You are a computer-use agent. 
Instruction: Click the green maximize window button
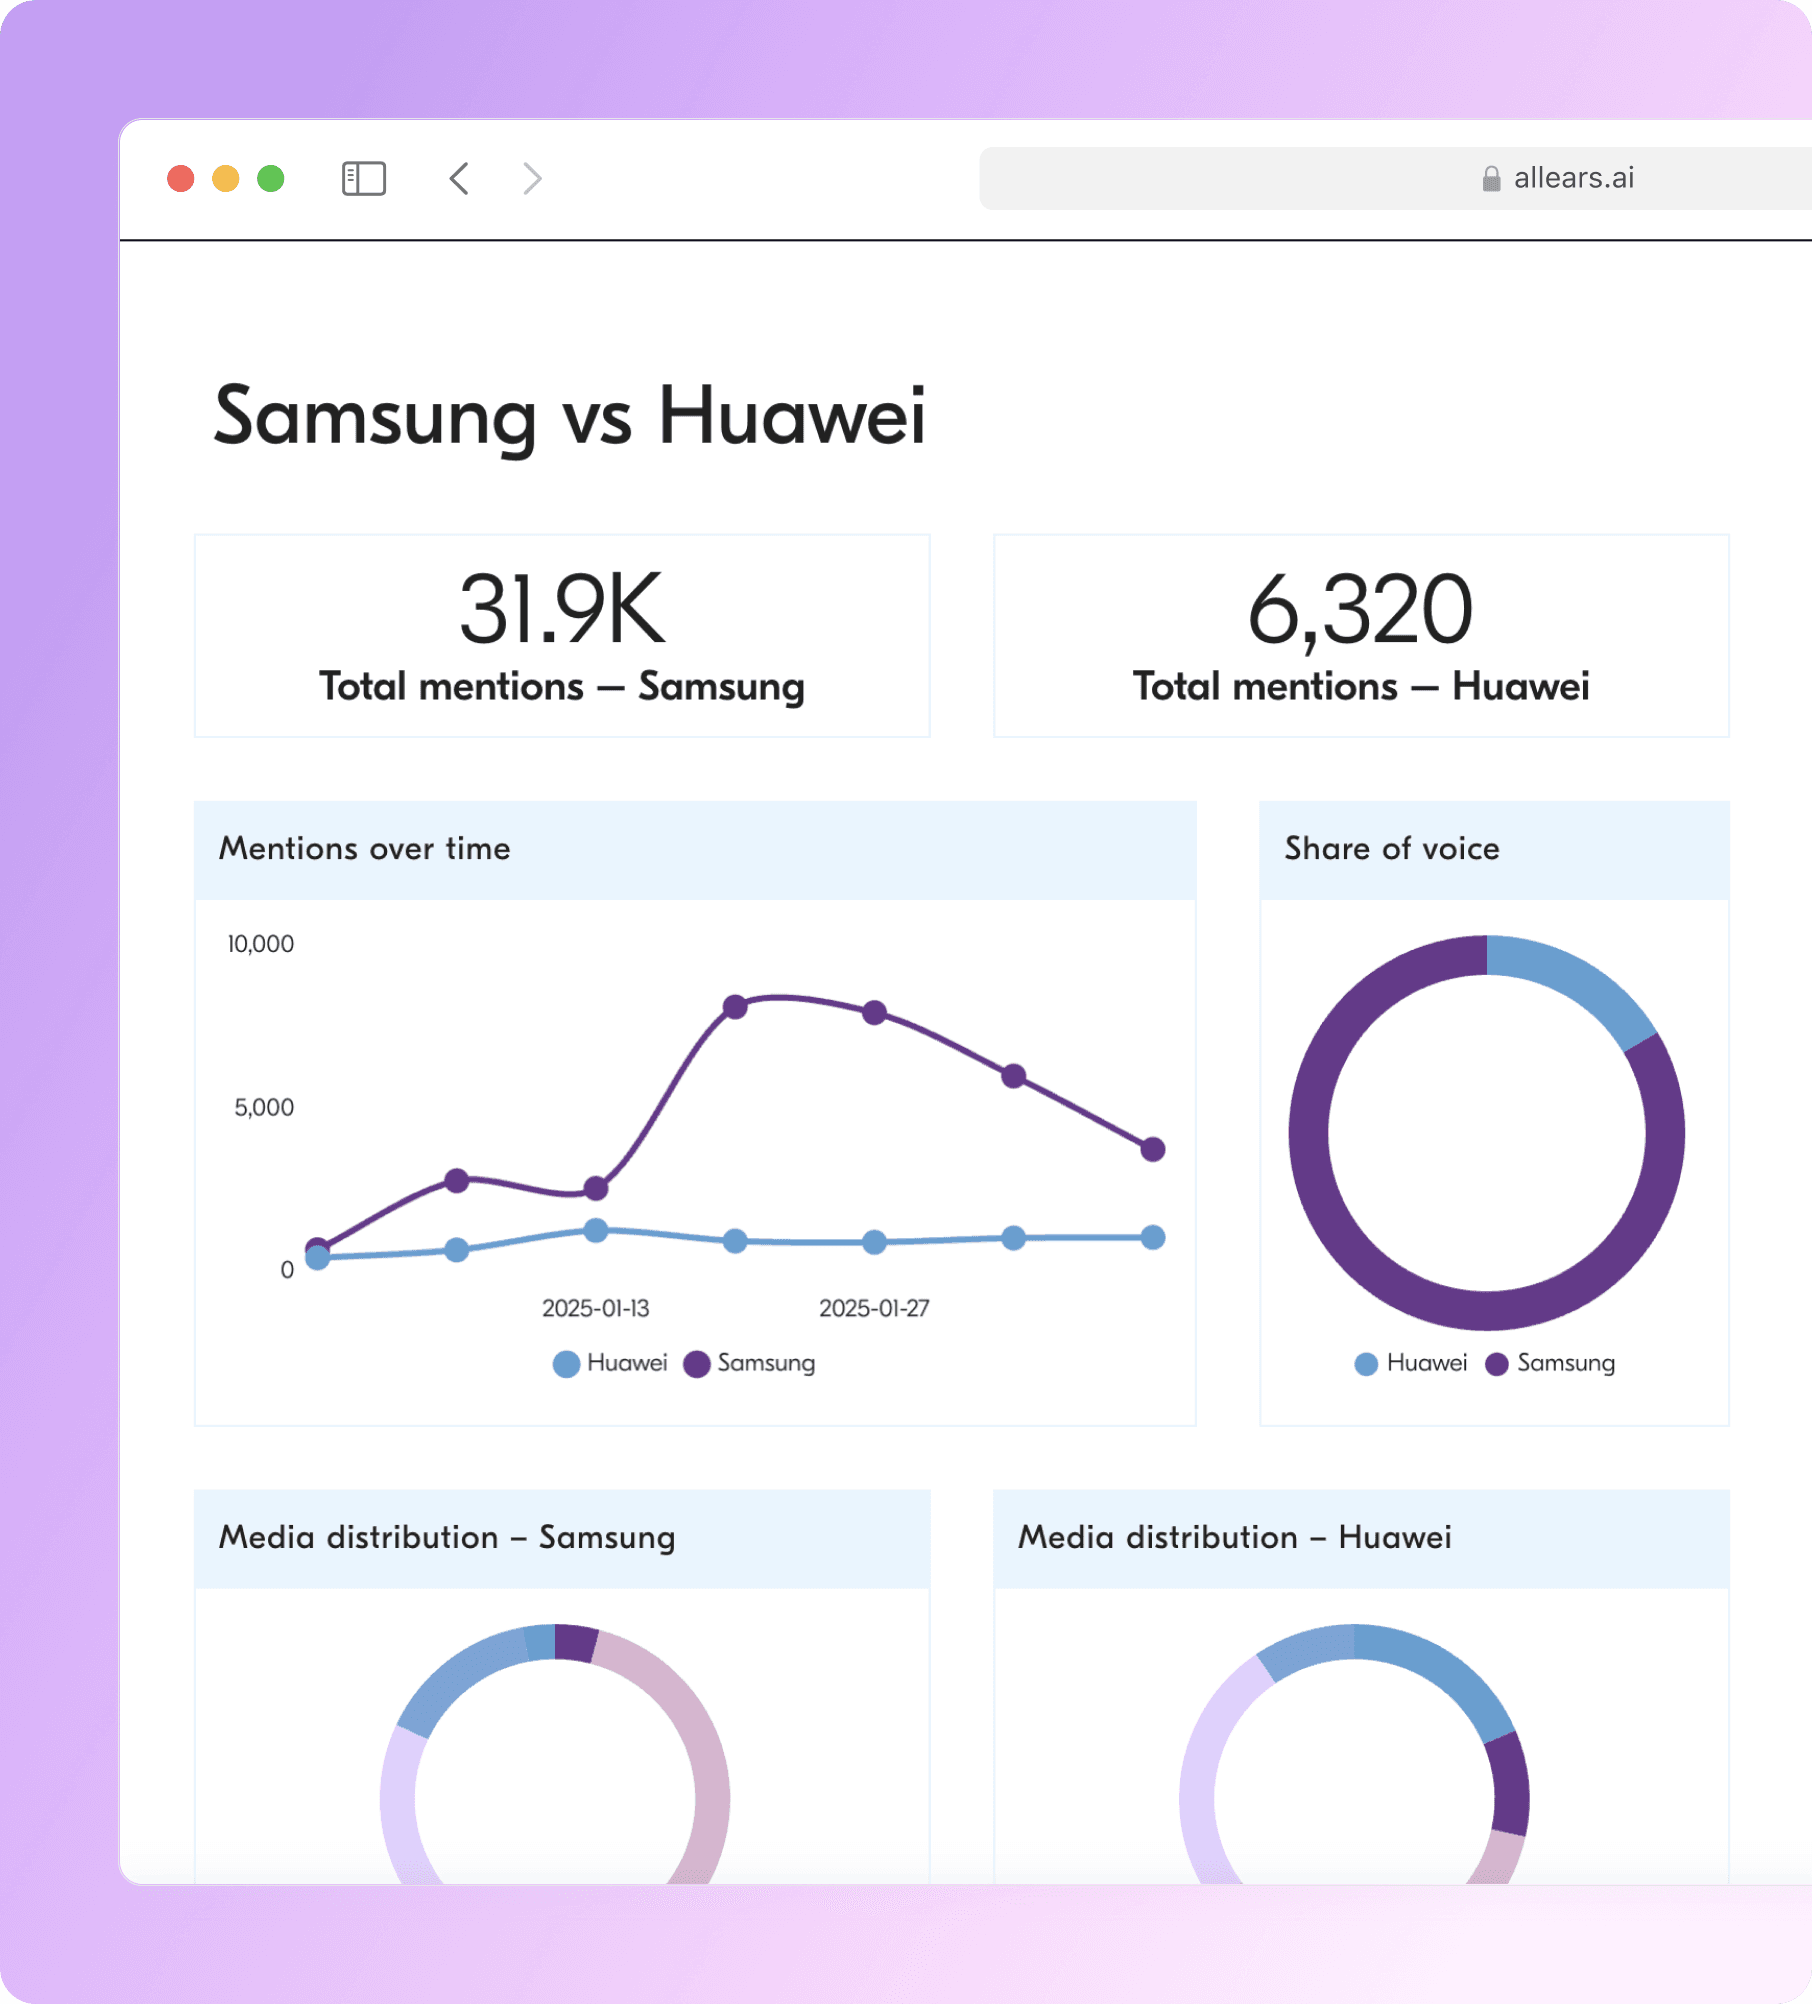(x=271, y=179)
